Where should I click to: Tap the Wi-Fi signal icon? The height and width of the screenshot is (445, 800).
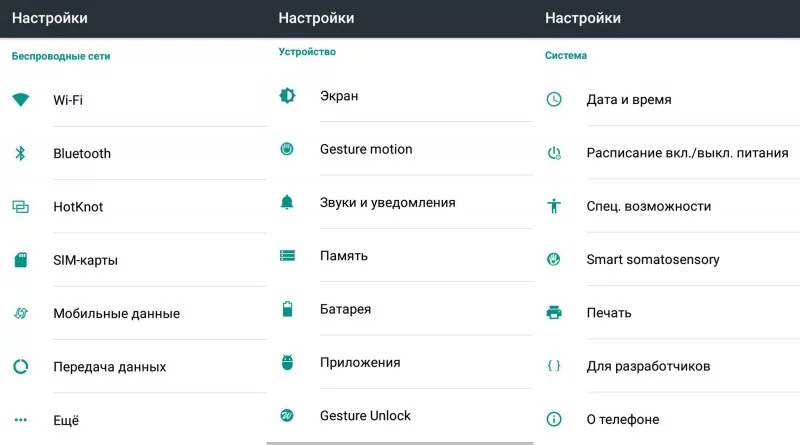pos(20,100)
